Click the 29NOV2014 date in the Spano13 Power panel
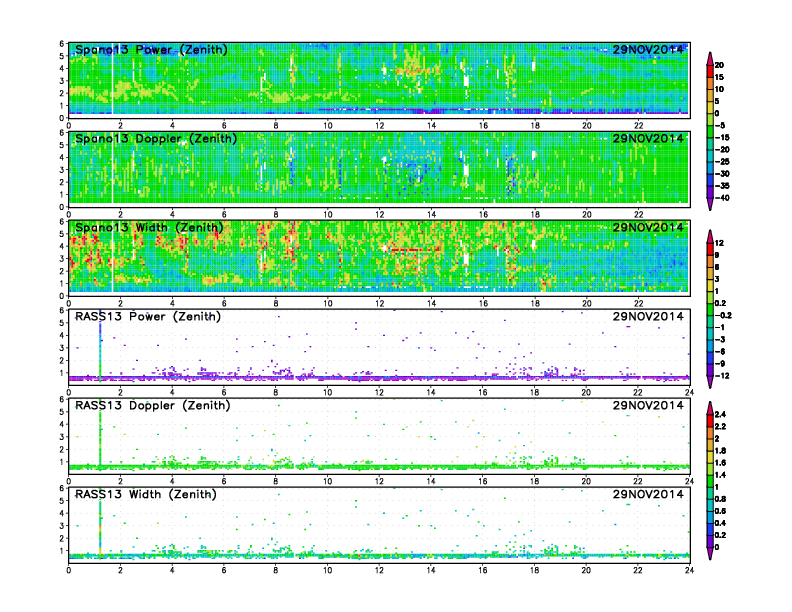Viewport: 792px width, 612px height. (x=648, y=49)
